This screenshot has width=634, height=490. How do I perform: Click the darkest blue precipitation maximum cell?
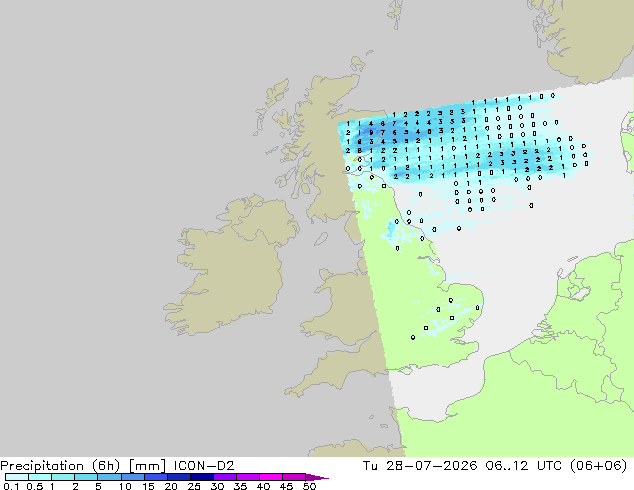click(x=370, y=132)
